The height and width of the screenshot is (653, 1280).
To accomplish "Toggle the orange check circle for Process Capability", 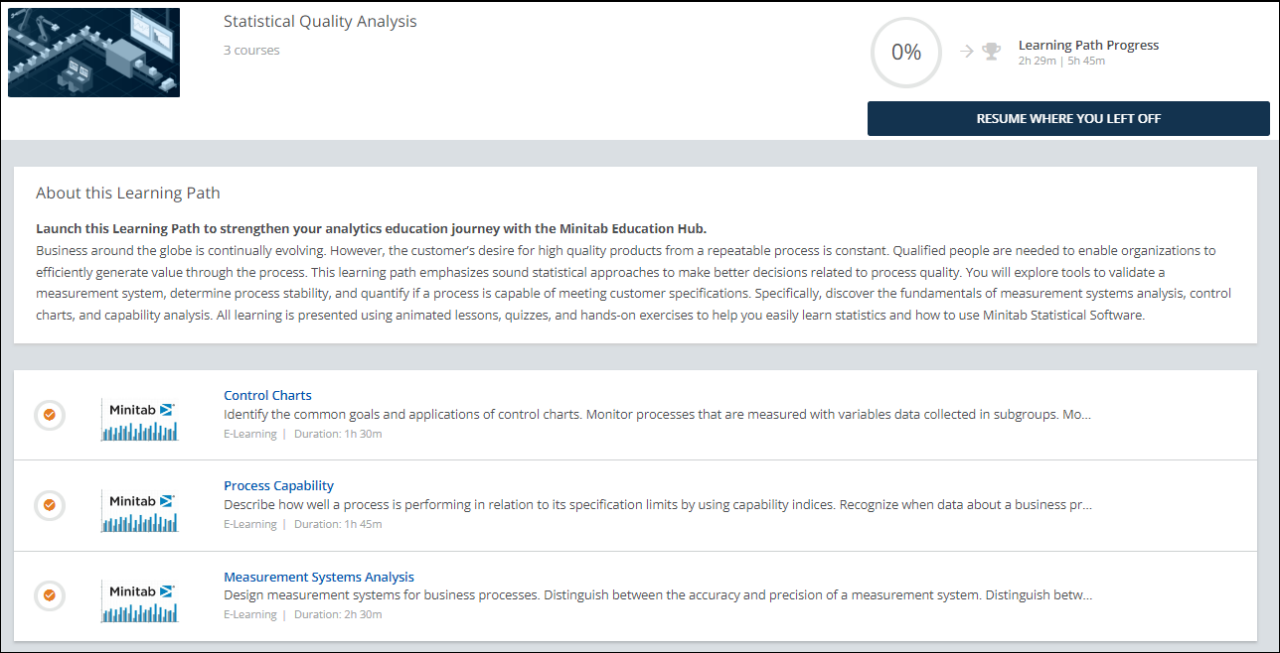I will (x=49, y=506).
